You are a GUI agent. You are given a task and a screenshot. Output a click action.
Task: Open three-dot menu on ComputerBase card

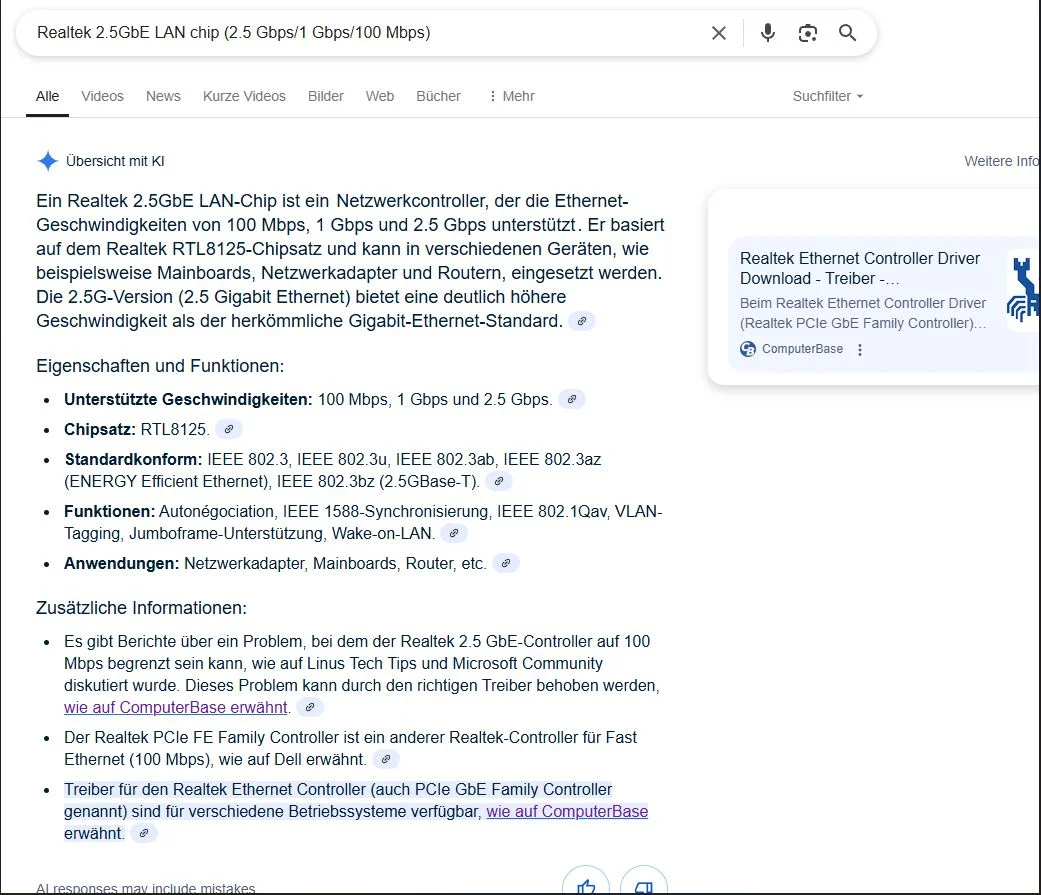click(x=860, y=350)
